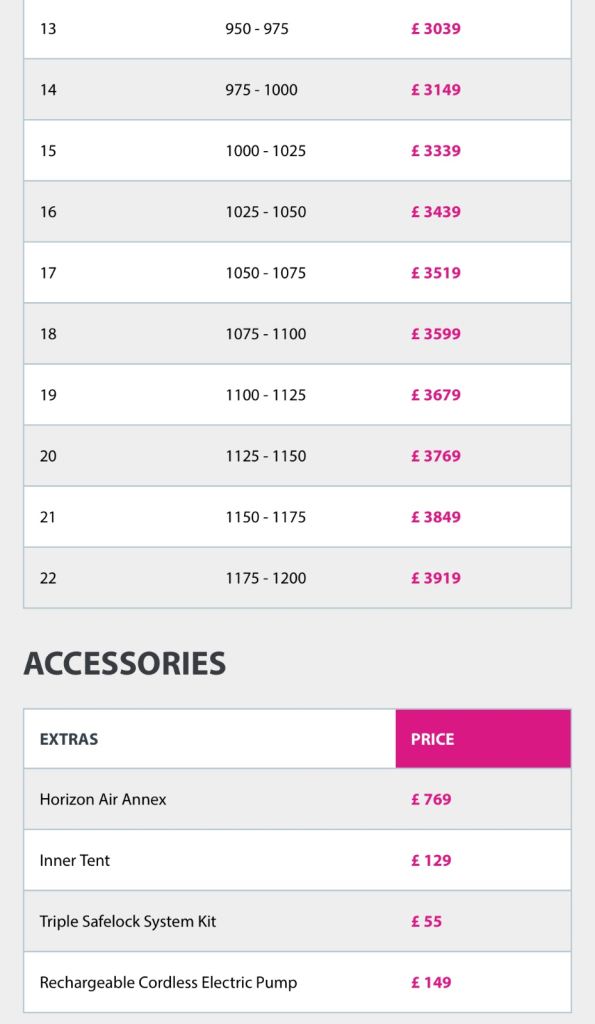The width and height of the screenshot is (595, 1024).
Task: Select the £ 3769 price entry
Action: pos(436,456)
